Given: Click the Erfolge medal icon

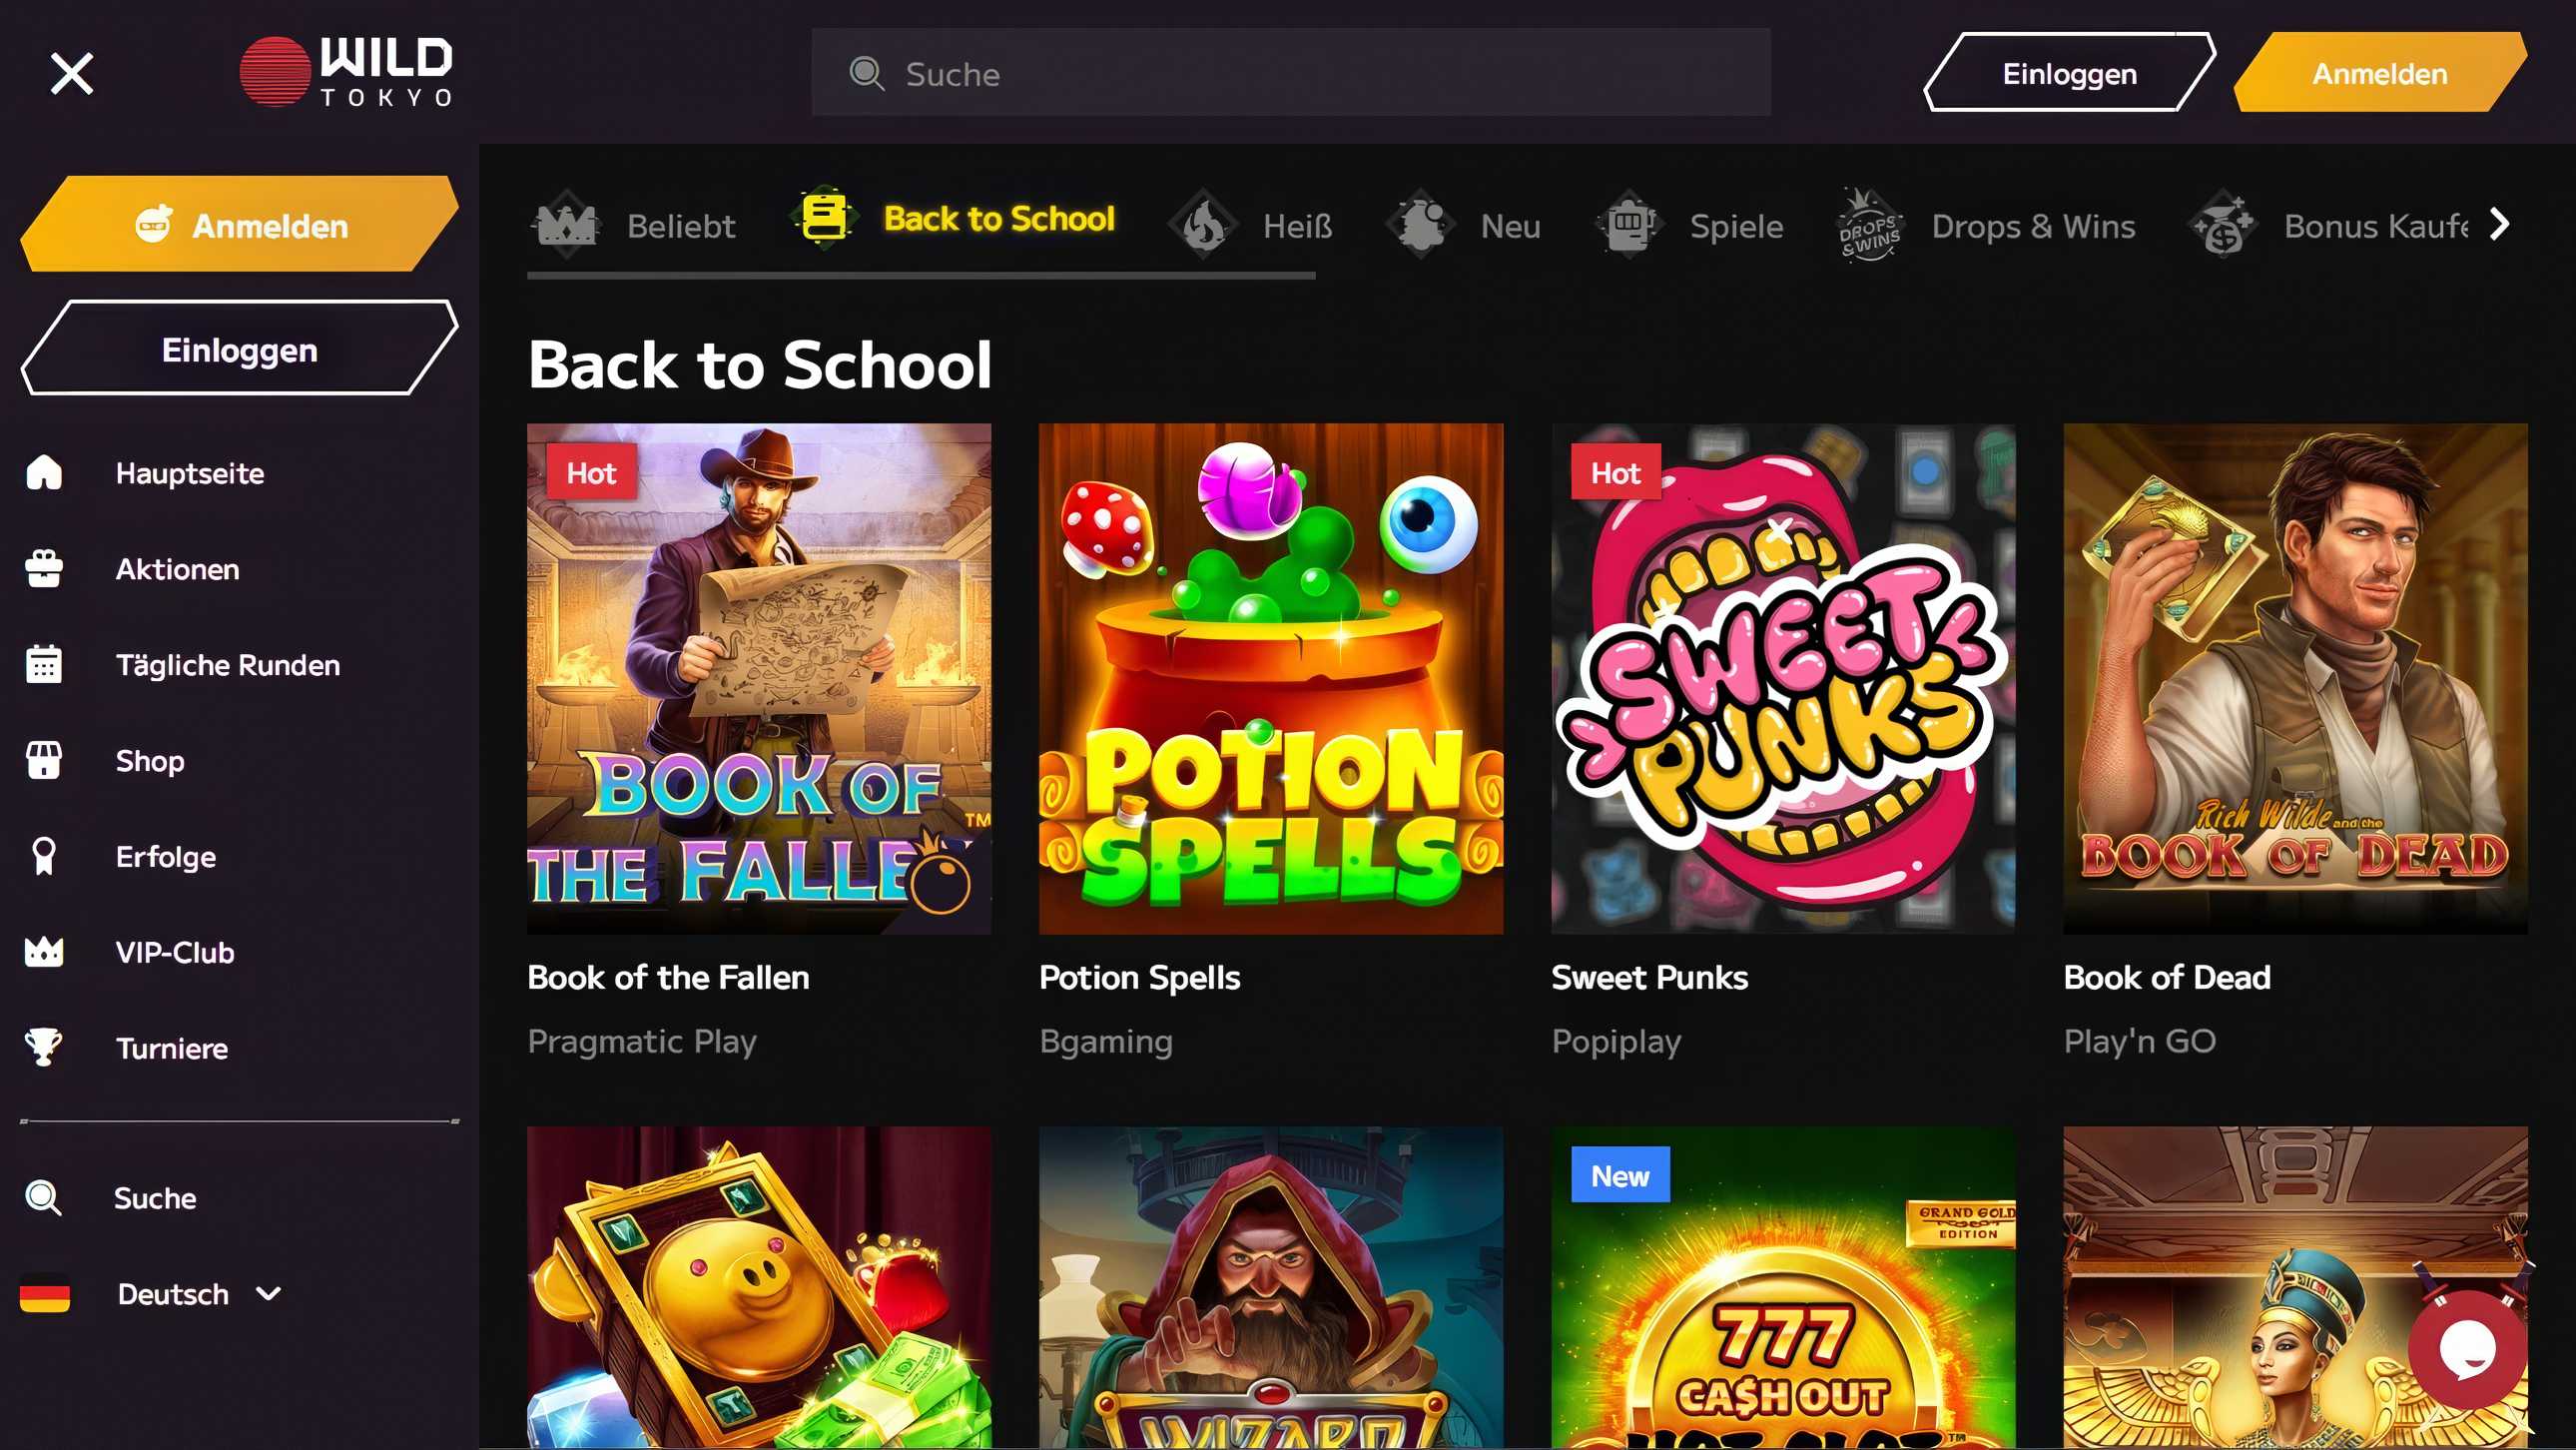Looking at the screenshot, I should 44,857.
